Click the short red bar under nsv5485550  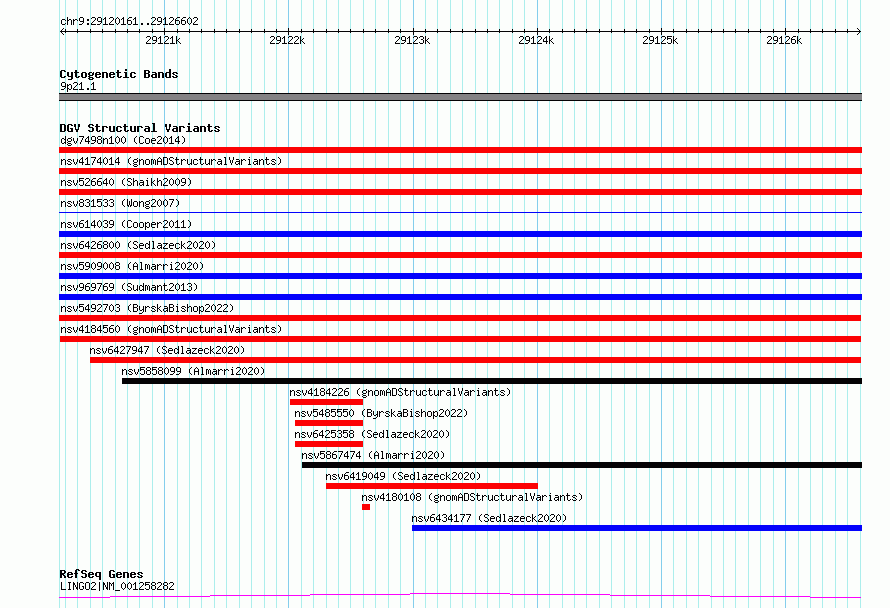point(329,423)
